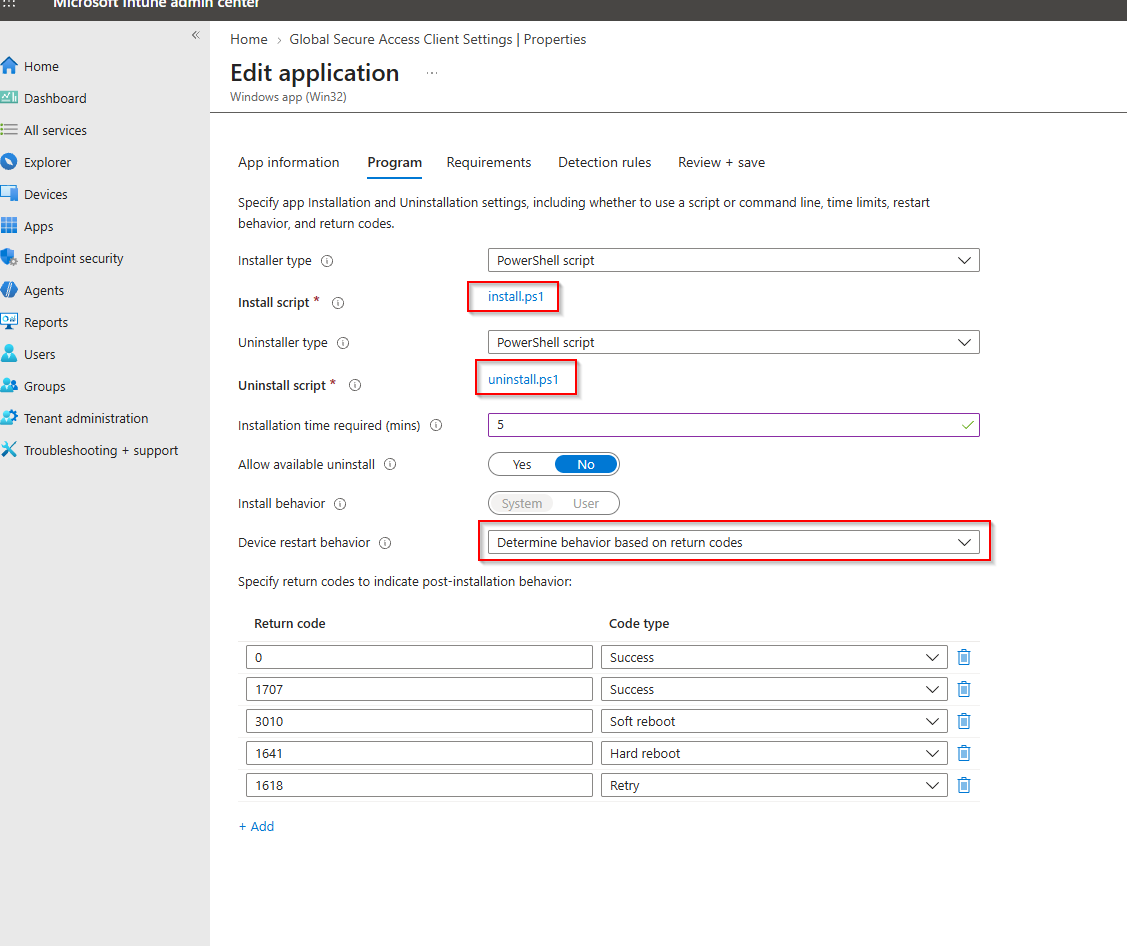
Task: Collapse the left navigation sidebar
Action: coord(196,35)
